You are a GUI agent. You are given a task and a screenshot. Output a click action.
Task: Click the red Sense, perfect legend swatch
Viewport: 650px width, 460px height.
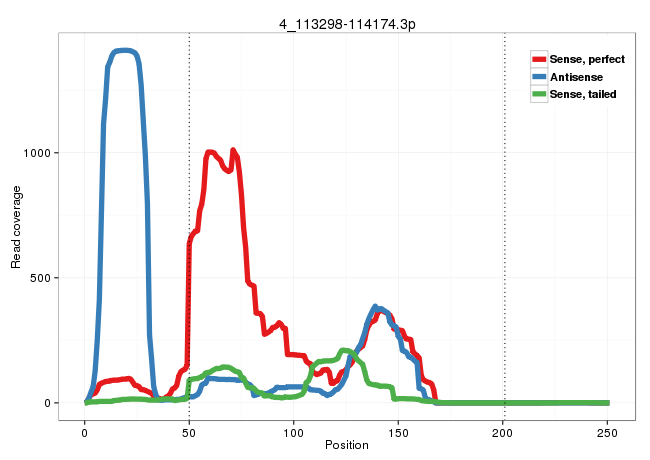click(538, 60)
